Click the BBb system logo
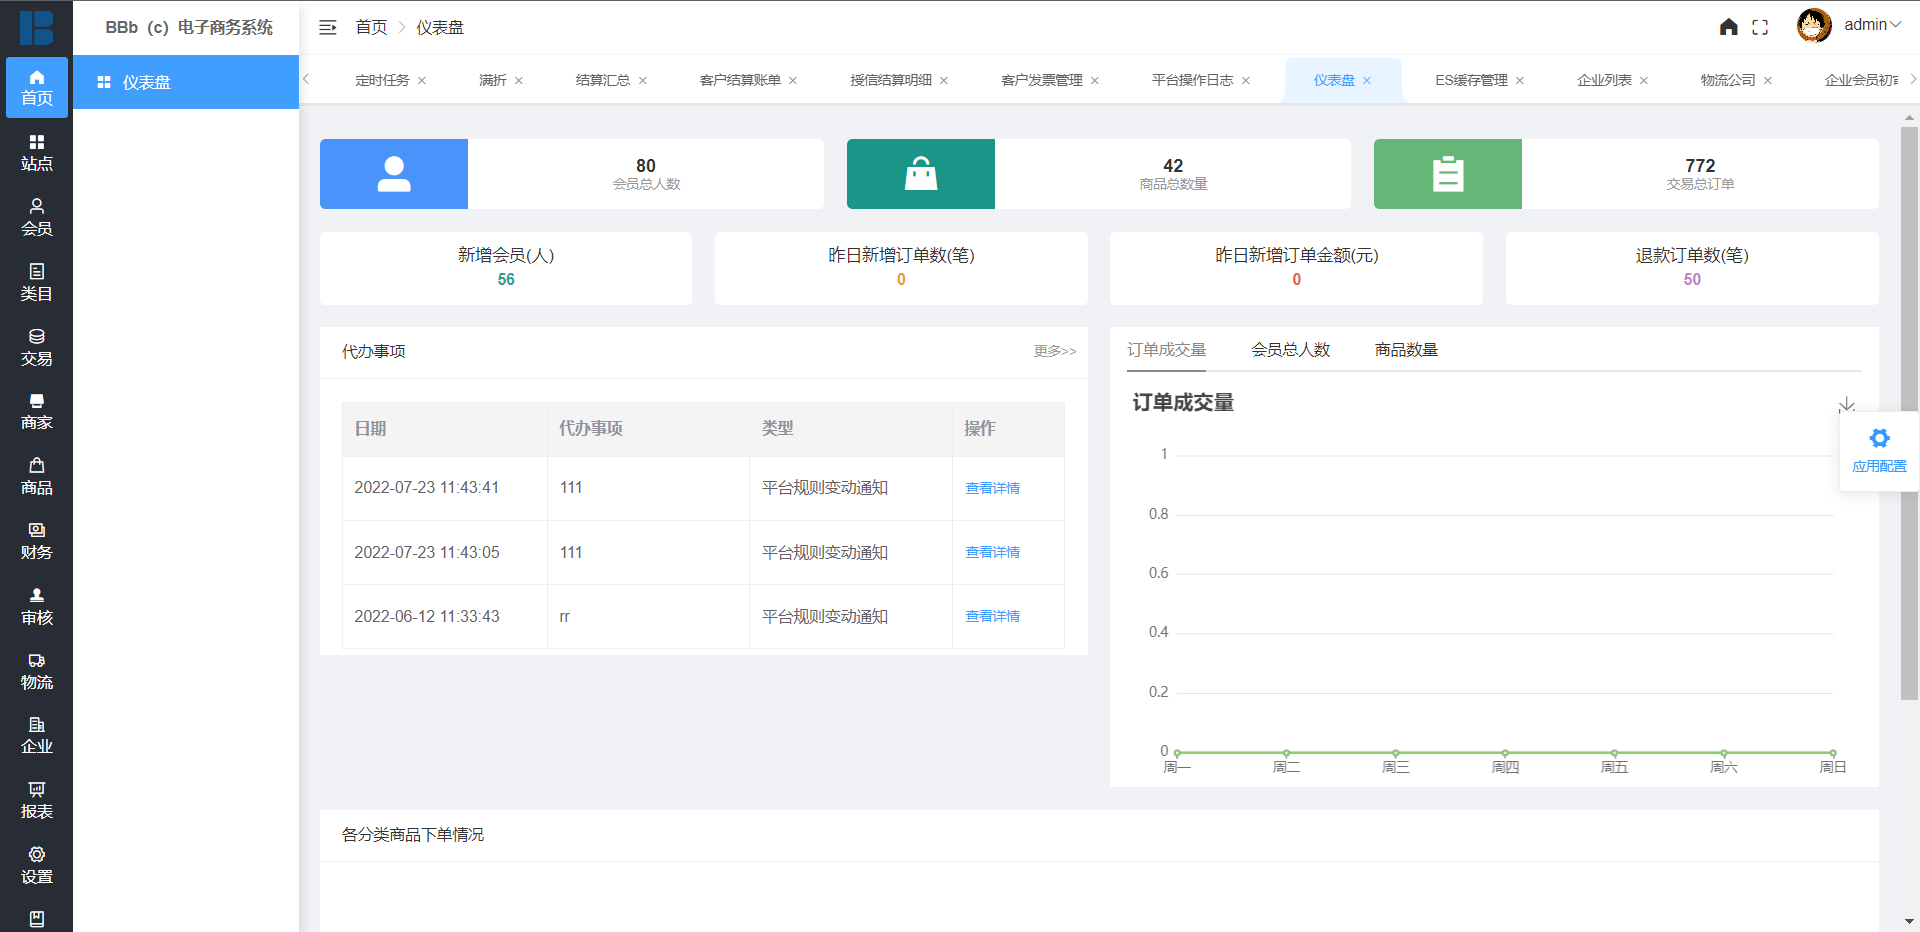The image size is (1920, 932). (x=37, y=27)
